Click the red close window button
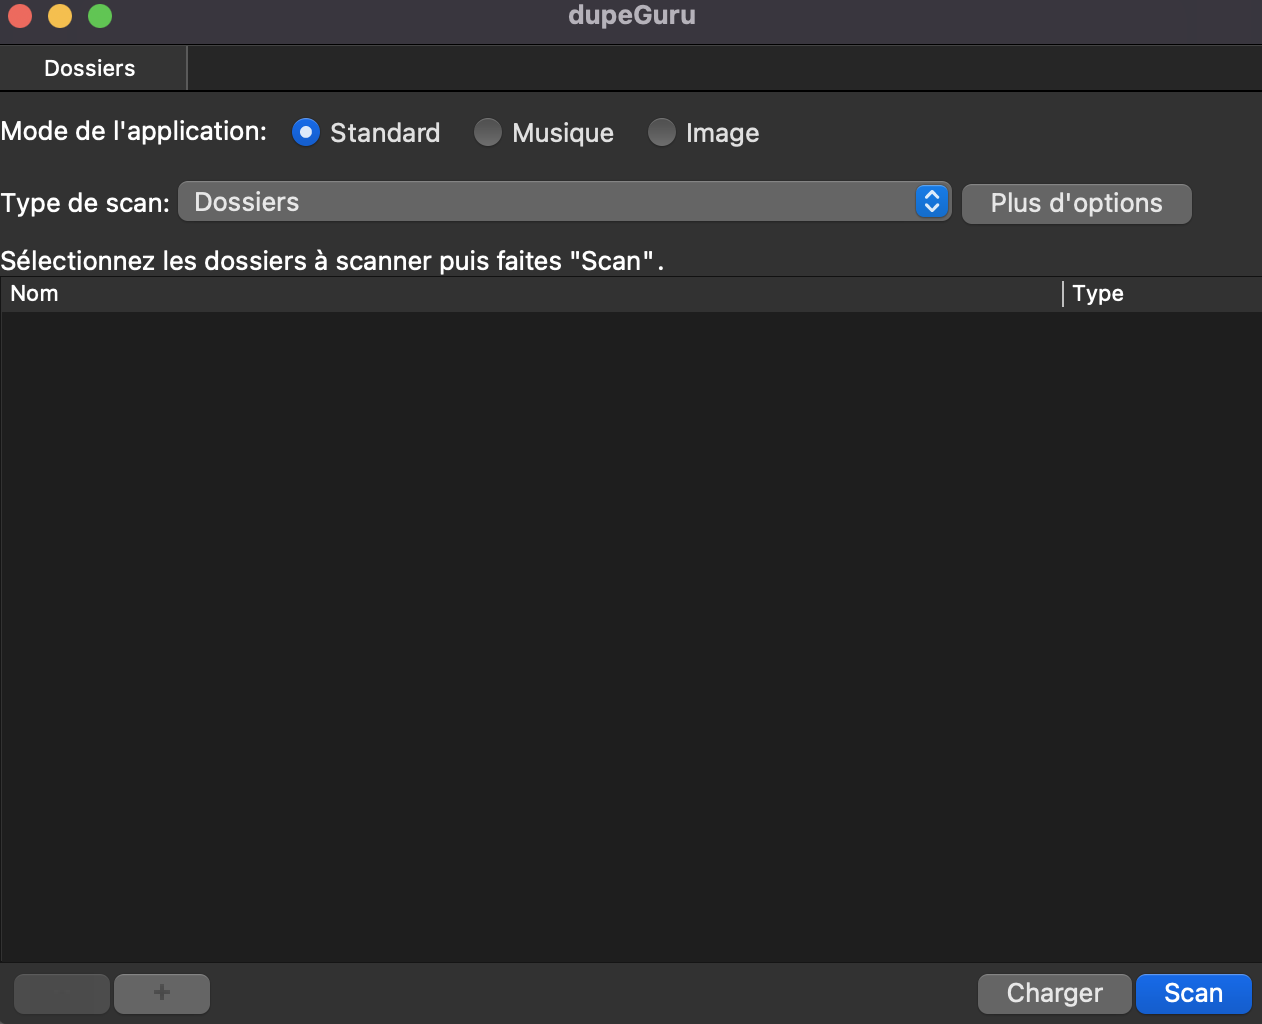Viewport: 1262px width, 1024px height. 20,16
